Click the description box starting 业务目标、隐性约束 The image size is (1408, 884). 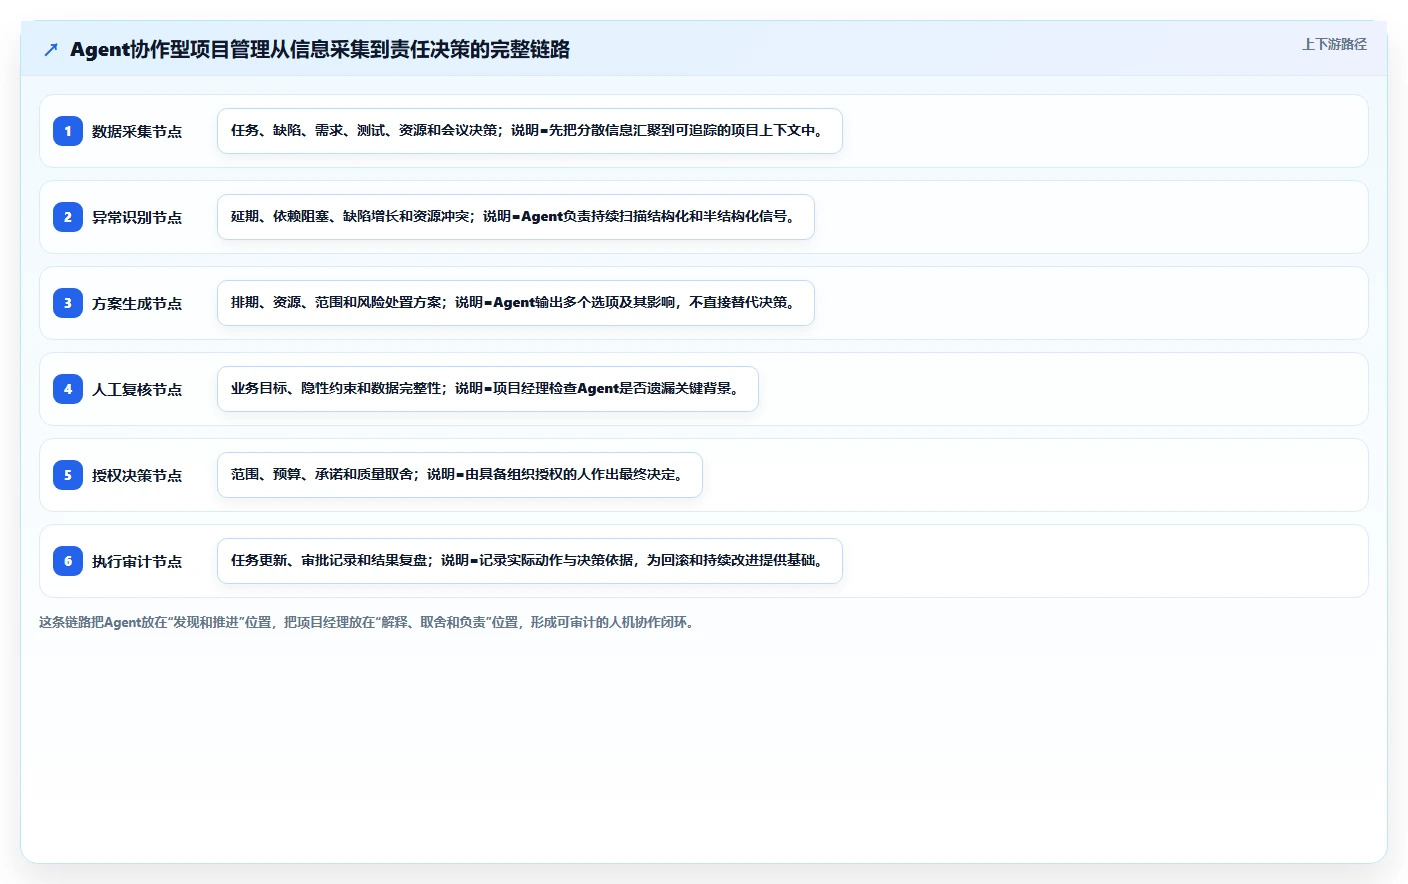tap(488, 389)
